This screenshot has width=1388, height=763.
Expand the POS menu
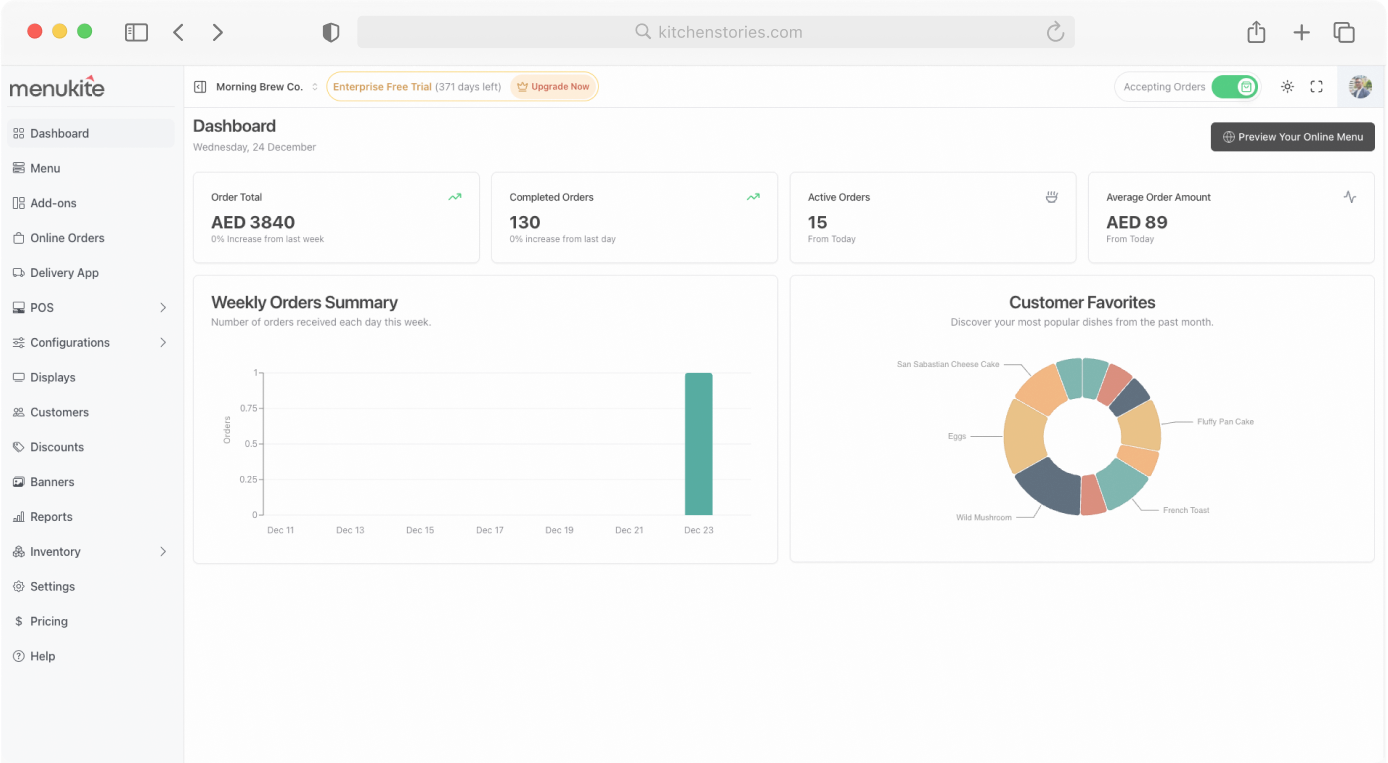click(40, 307)
